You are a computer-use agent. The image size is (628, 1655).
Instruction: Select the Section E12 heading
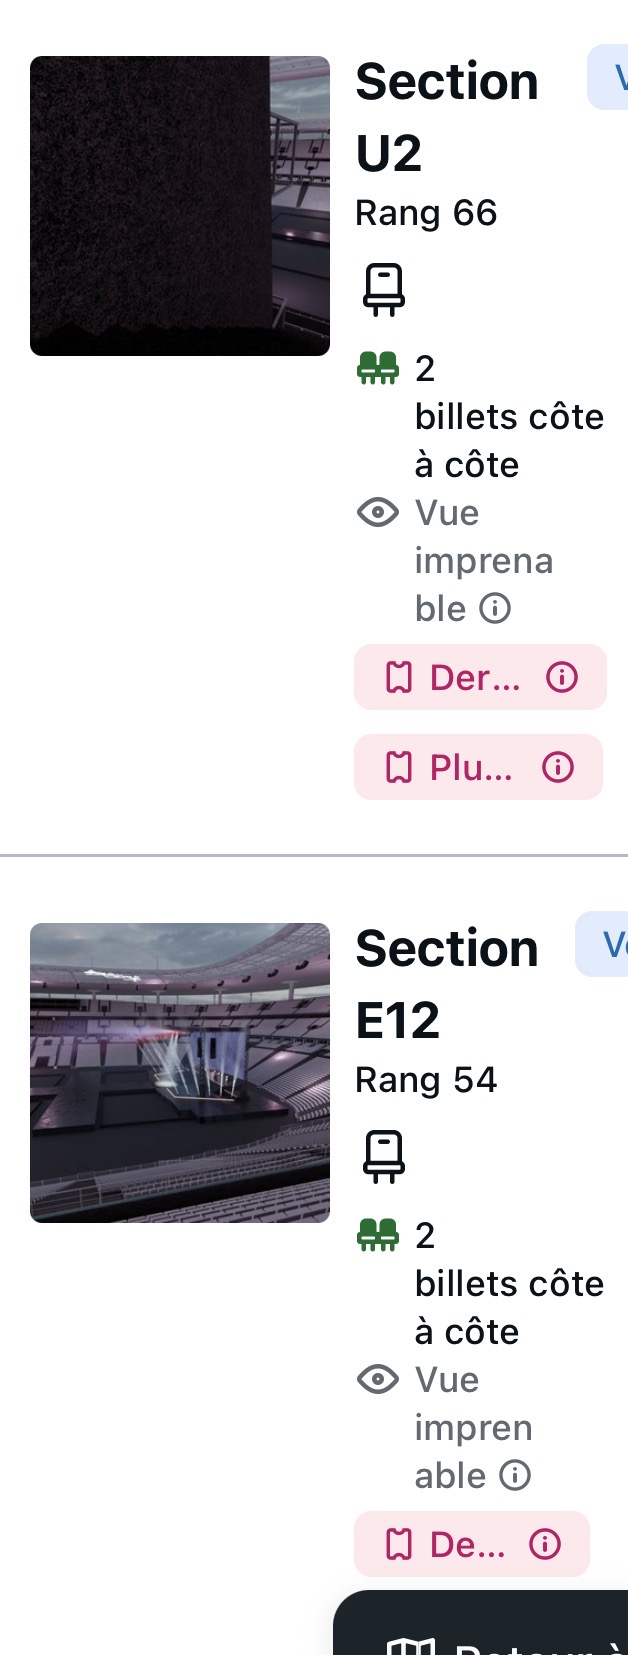click(447, 984)
